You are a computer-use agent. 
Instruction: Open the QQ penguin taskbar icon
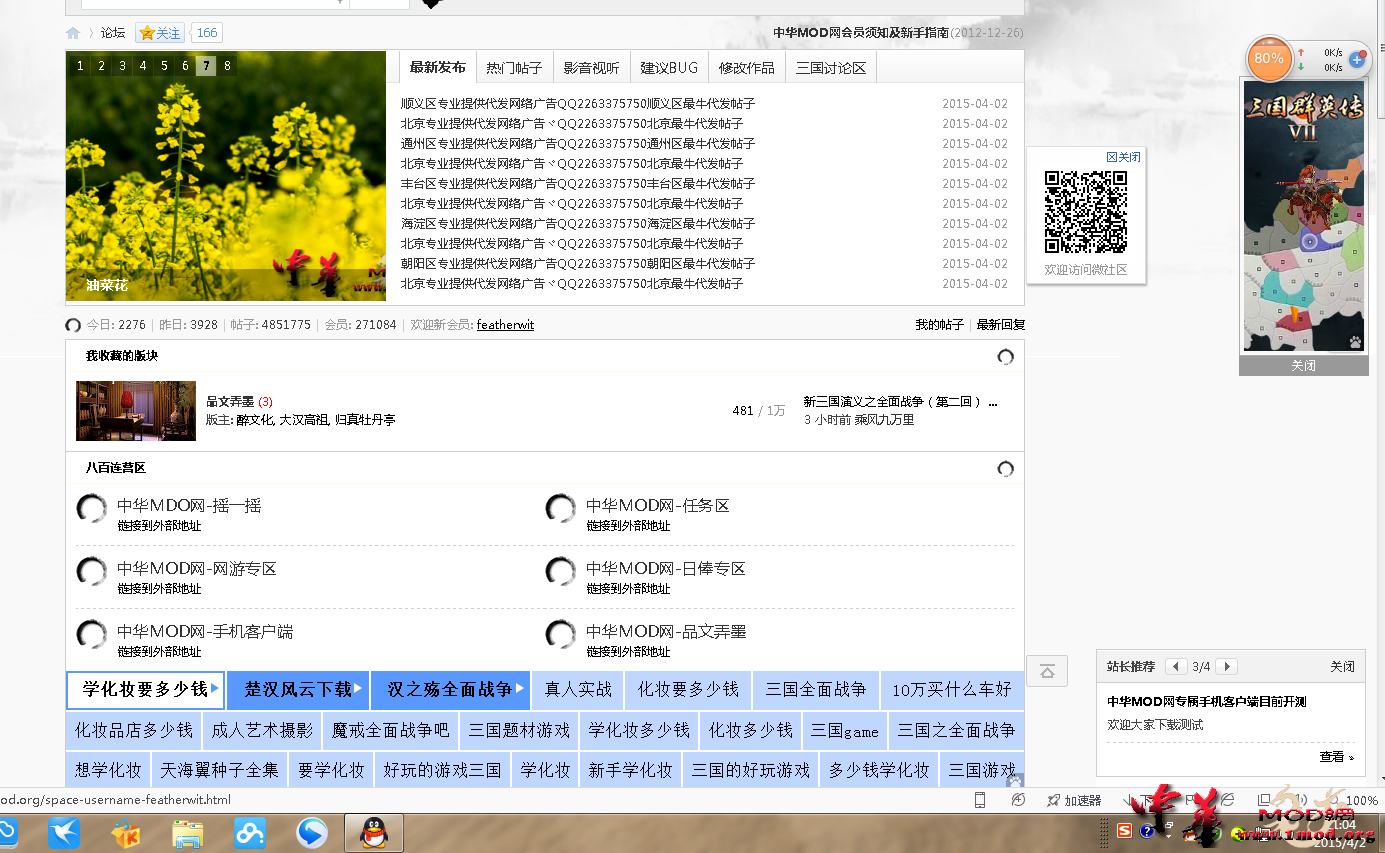point(374,832)
